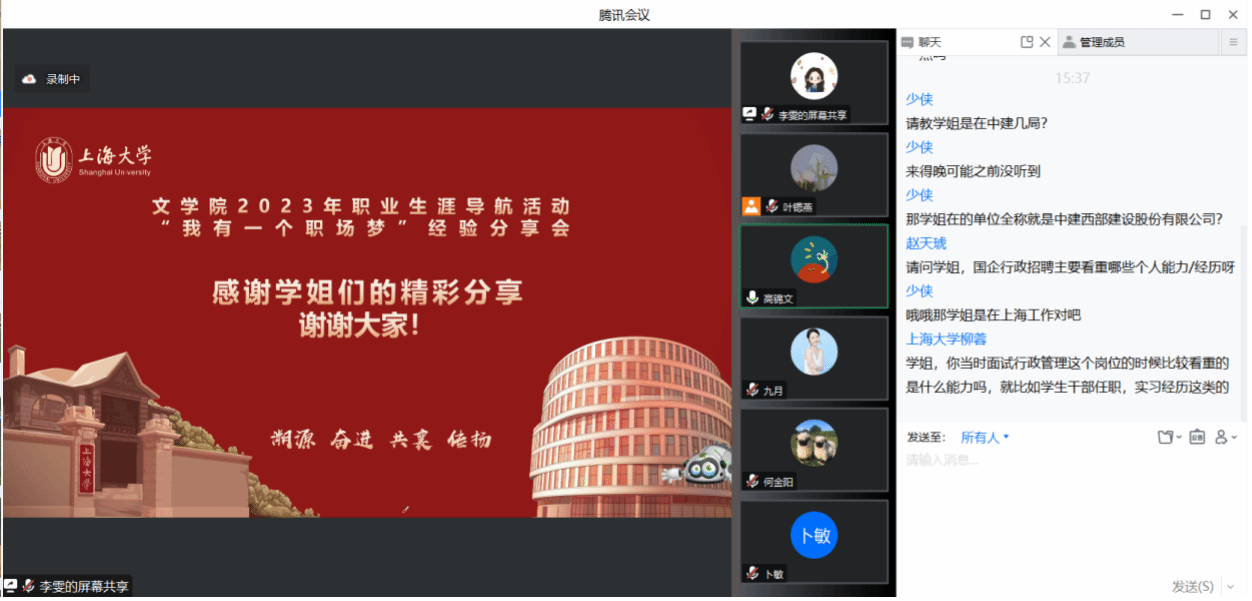This screenshot has height=601, width=1252.
Task: Click the chat permission person icon
Action: click(x=1221, y=437)
